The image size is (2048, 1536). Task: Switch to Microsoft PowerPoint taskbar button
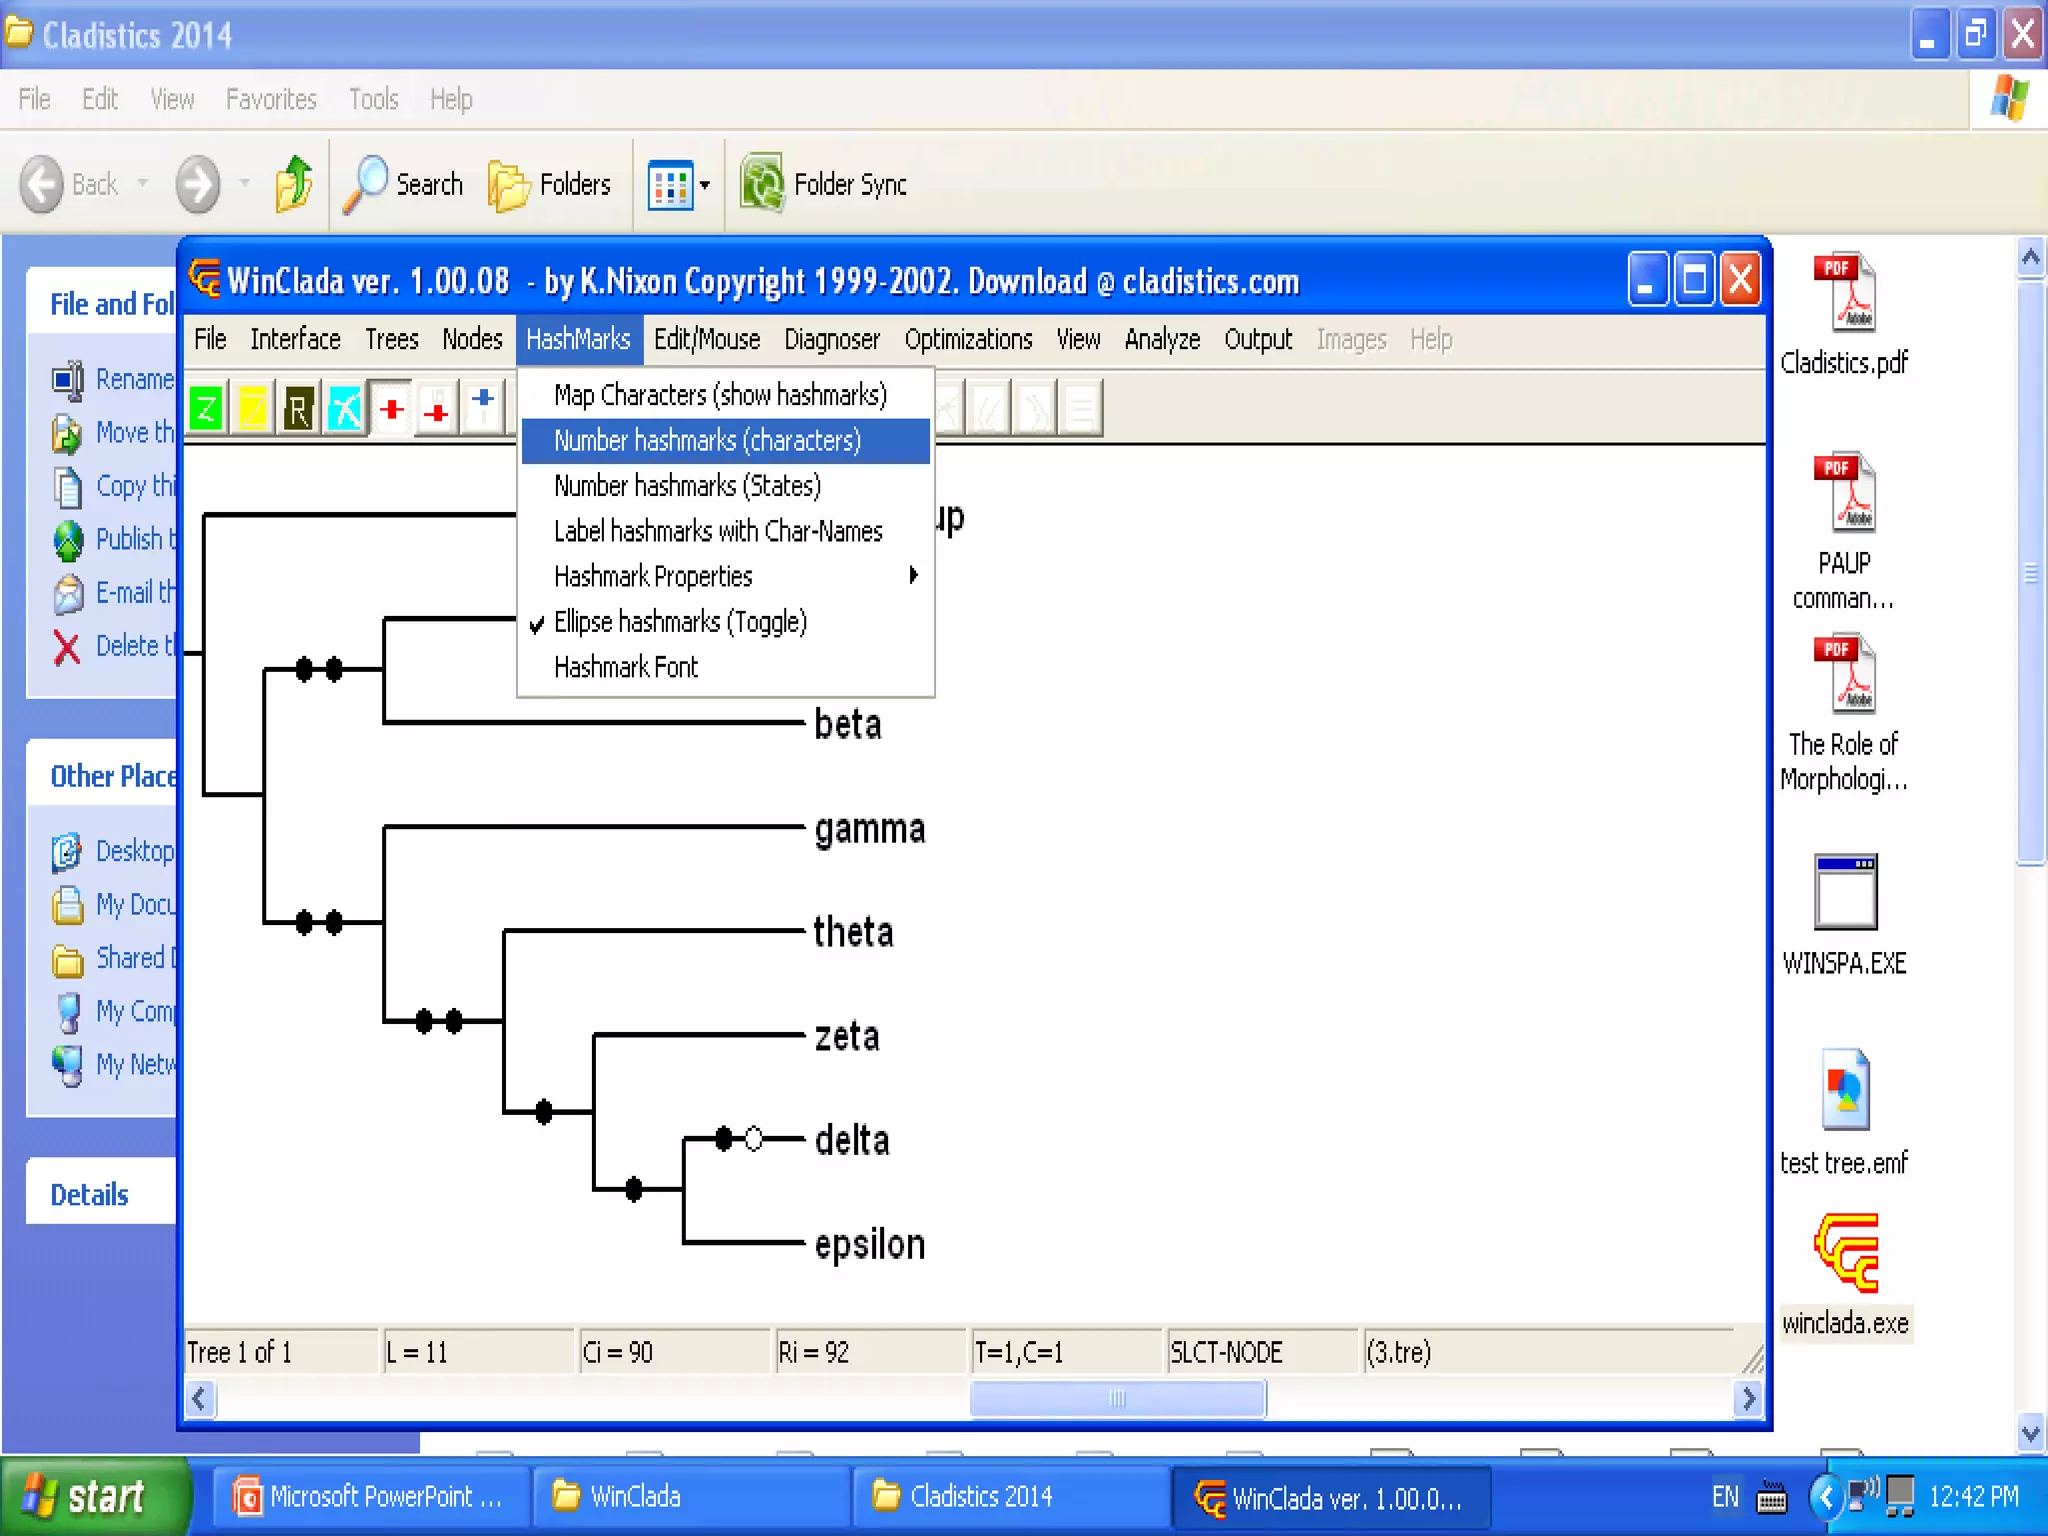point(370,1496)
